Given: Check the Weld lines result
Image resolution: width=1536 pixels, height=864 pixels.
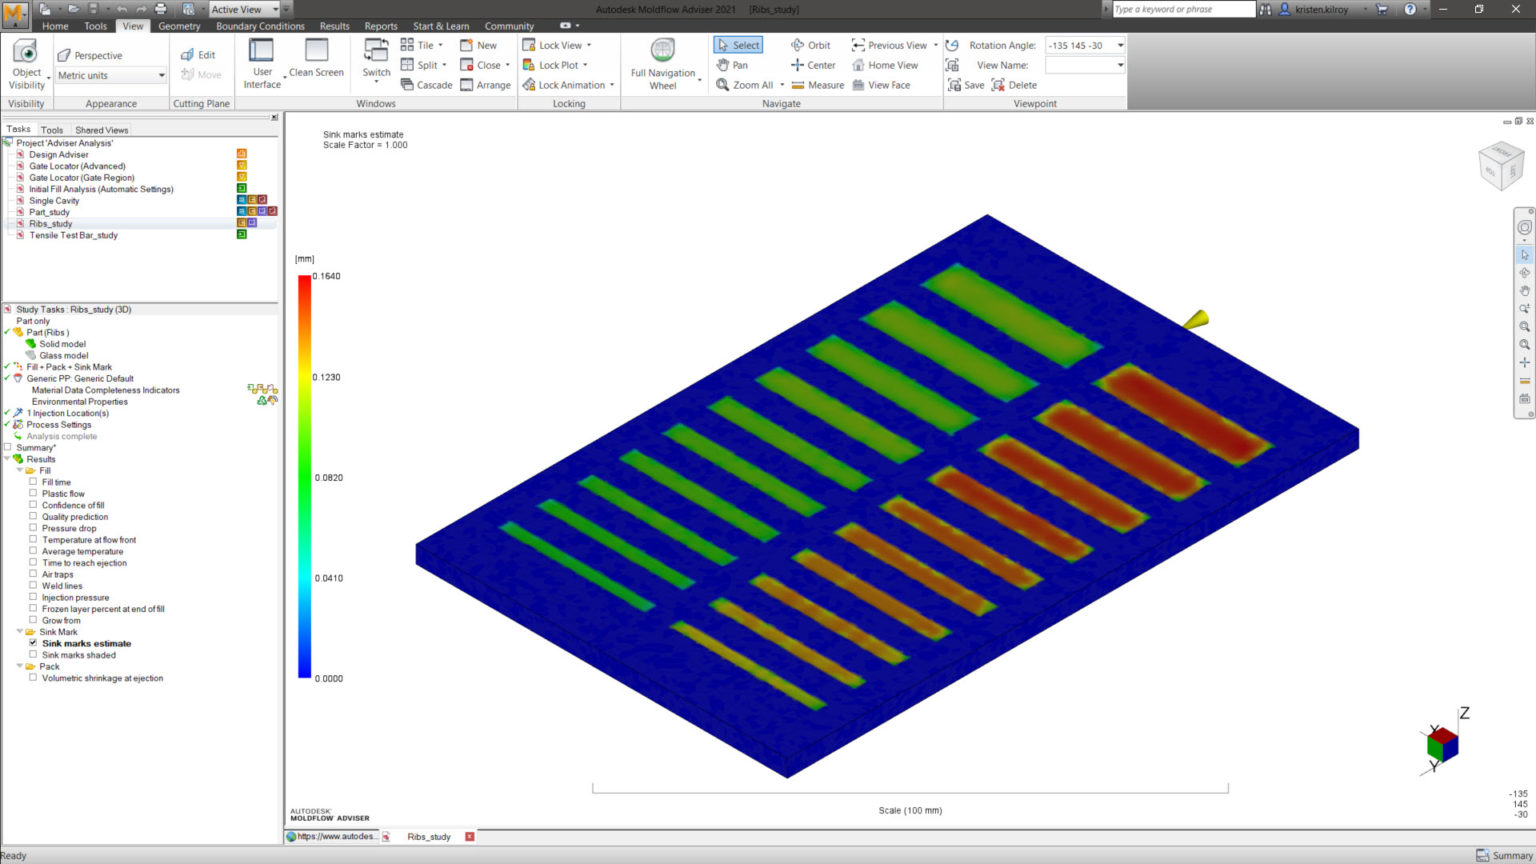Looking at the screenshot, I should (x=33, y=586).
